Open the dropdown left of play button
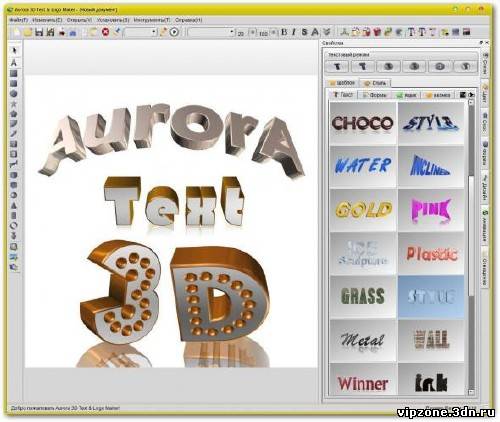Viewport: 500px width, 422px height. pyautogui.click(x=141, y=32)
